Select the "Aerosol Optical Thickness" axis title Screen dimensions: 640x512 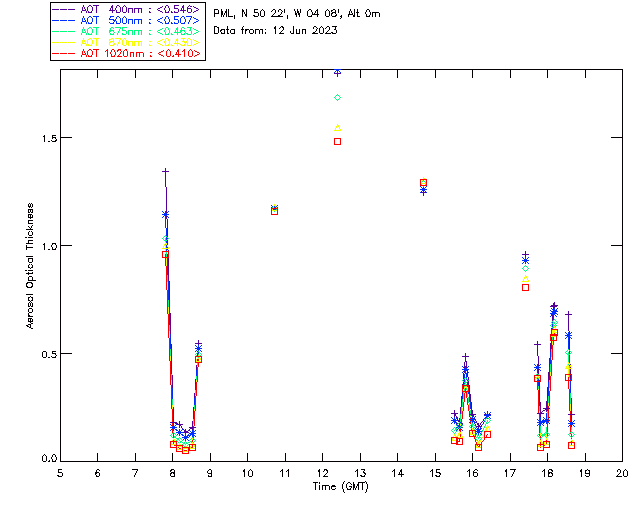pyautogui.click(x=31, y=266)
